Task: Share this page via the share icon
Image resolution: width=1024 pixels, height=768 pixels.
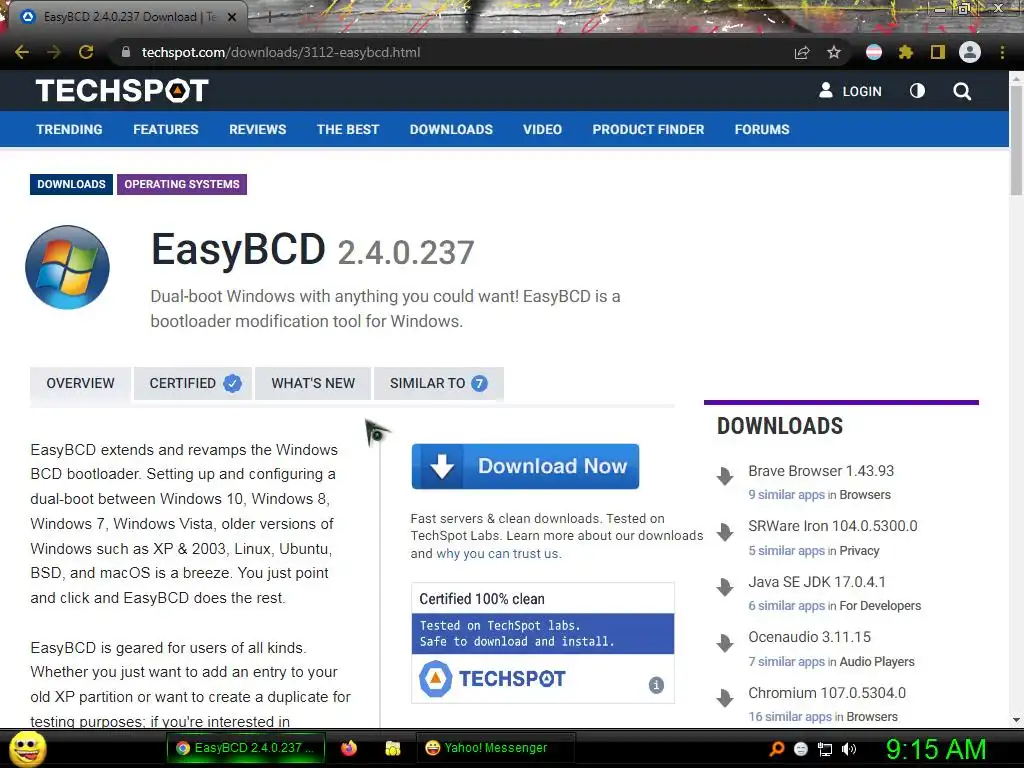Action: coord(802,52)
